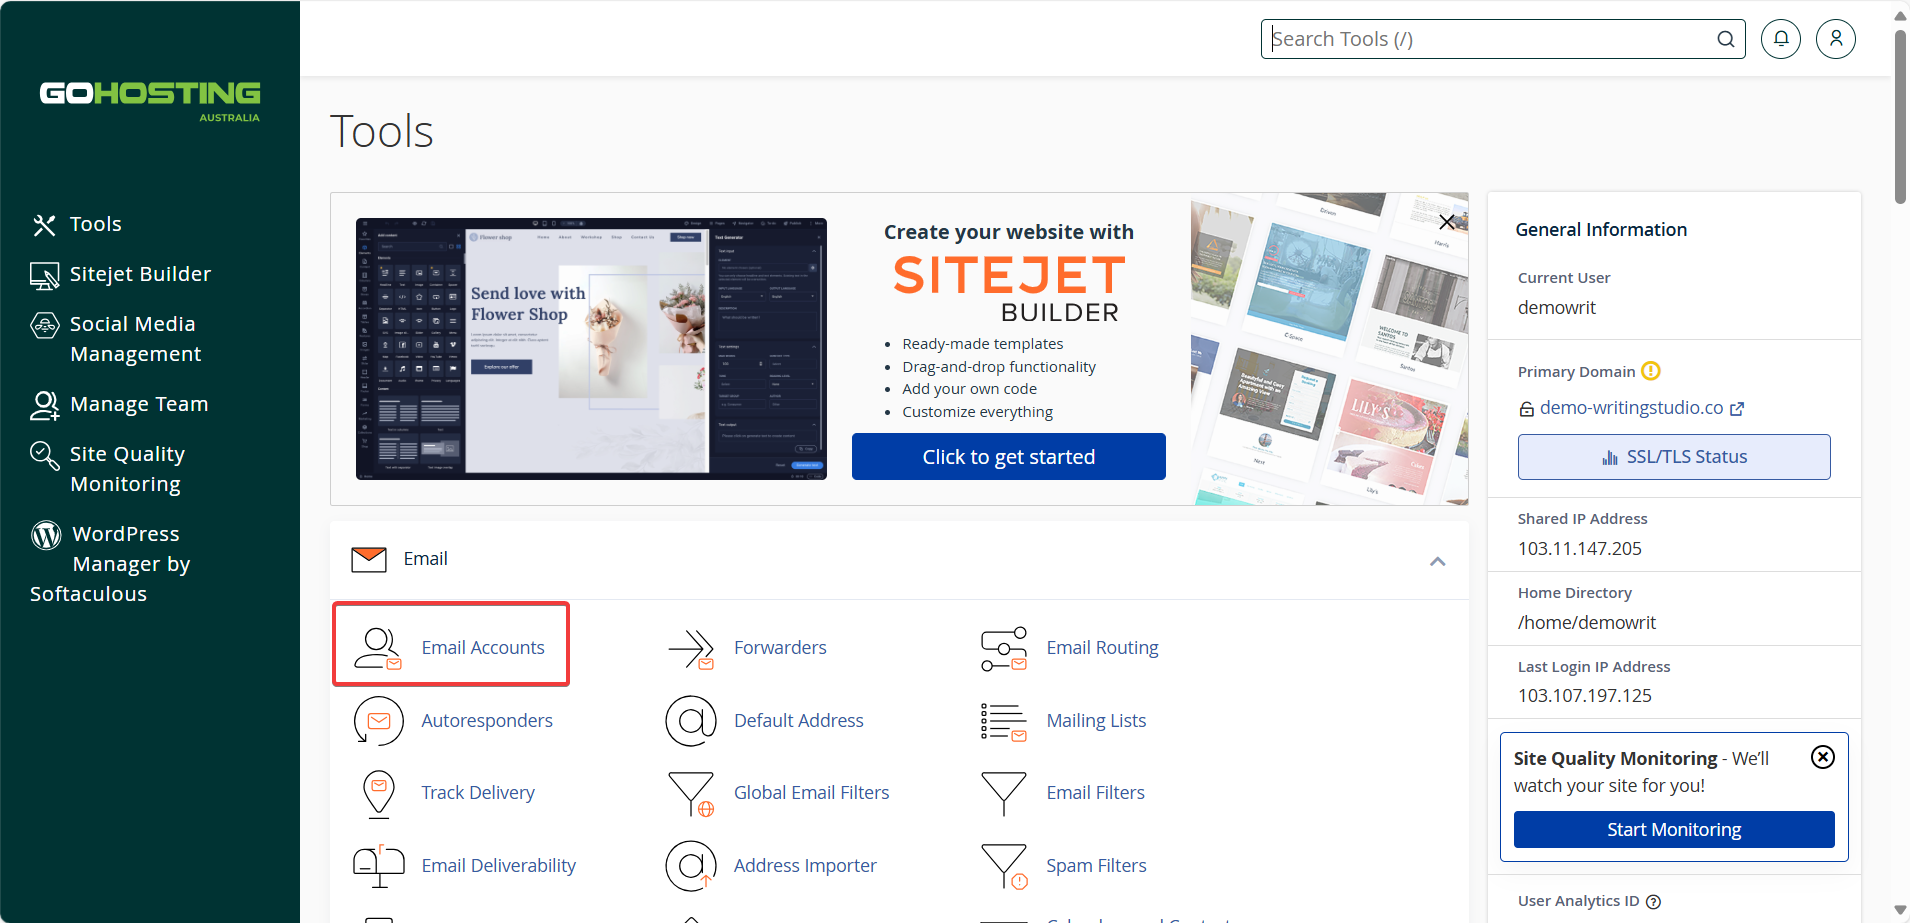This screenshot has height=923, width=1910.
Task: Open Tools in the sidebar menu
Action: (96, 224)
